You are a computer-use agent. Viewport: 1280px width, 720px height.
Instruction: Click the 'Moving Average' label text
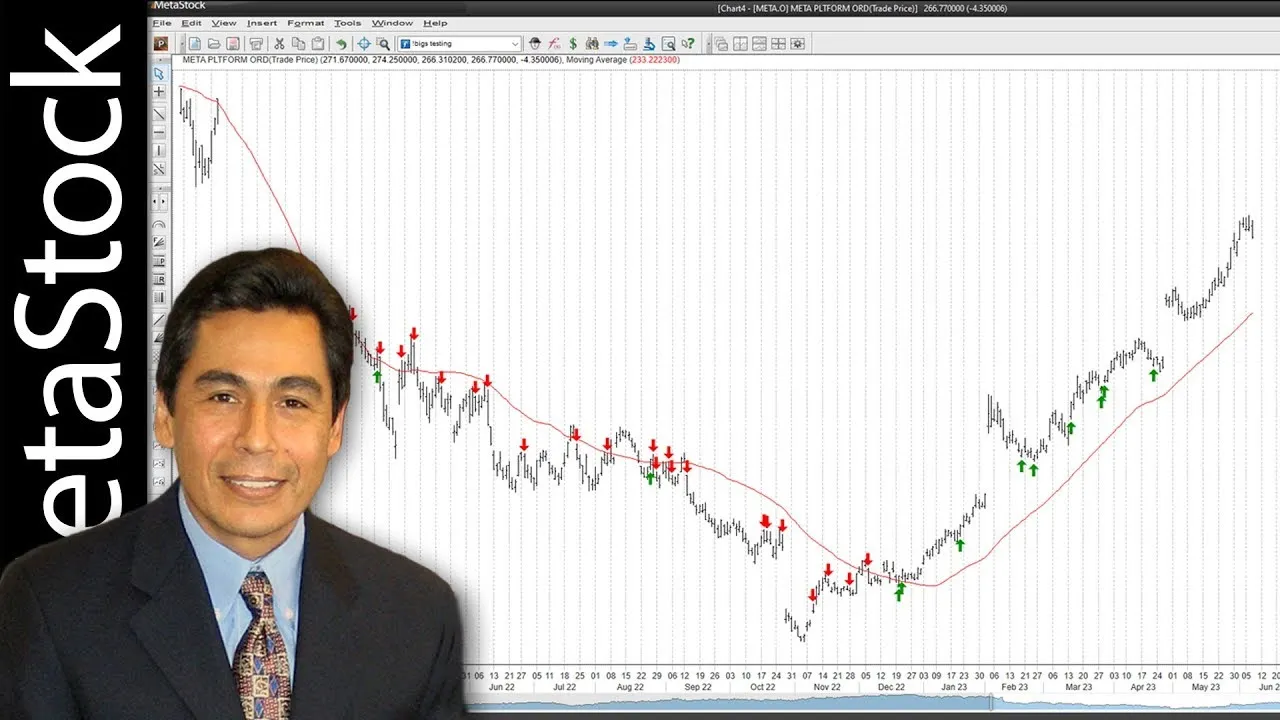coord(596,60)
